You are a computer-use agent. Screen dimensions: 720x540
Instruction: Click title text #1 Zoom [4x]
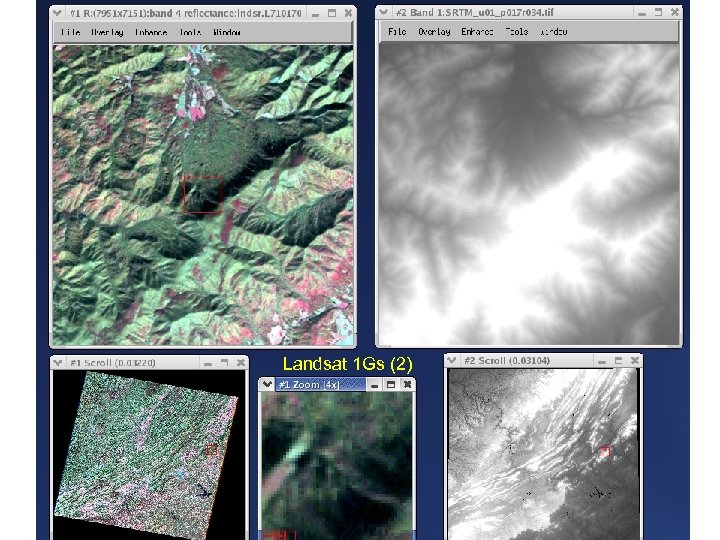point(309,384)
